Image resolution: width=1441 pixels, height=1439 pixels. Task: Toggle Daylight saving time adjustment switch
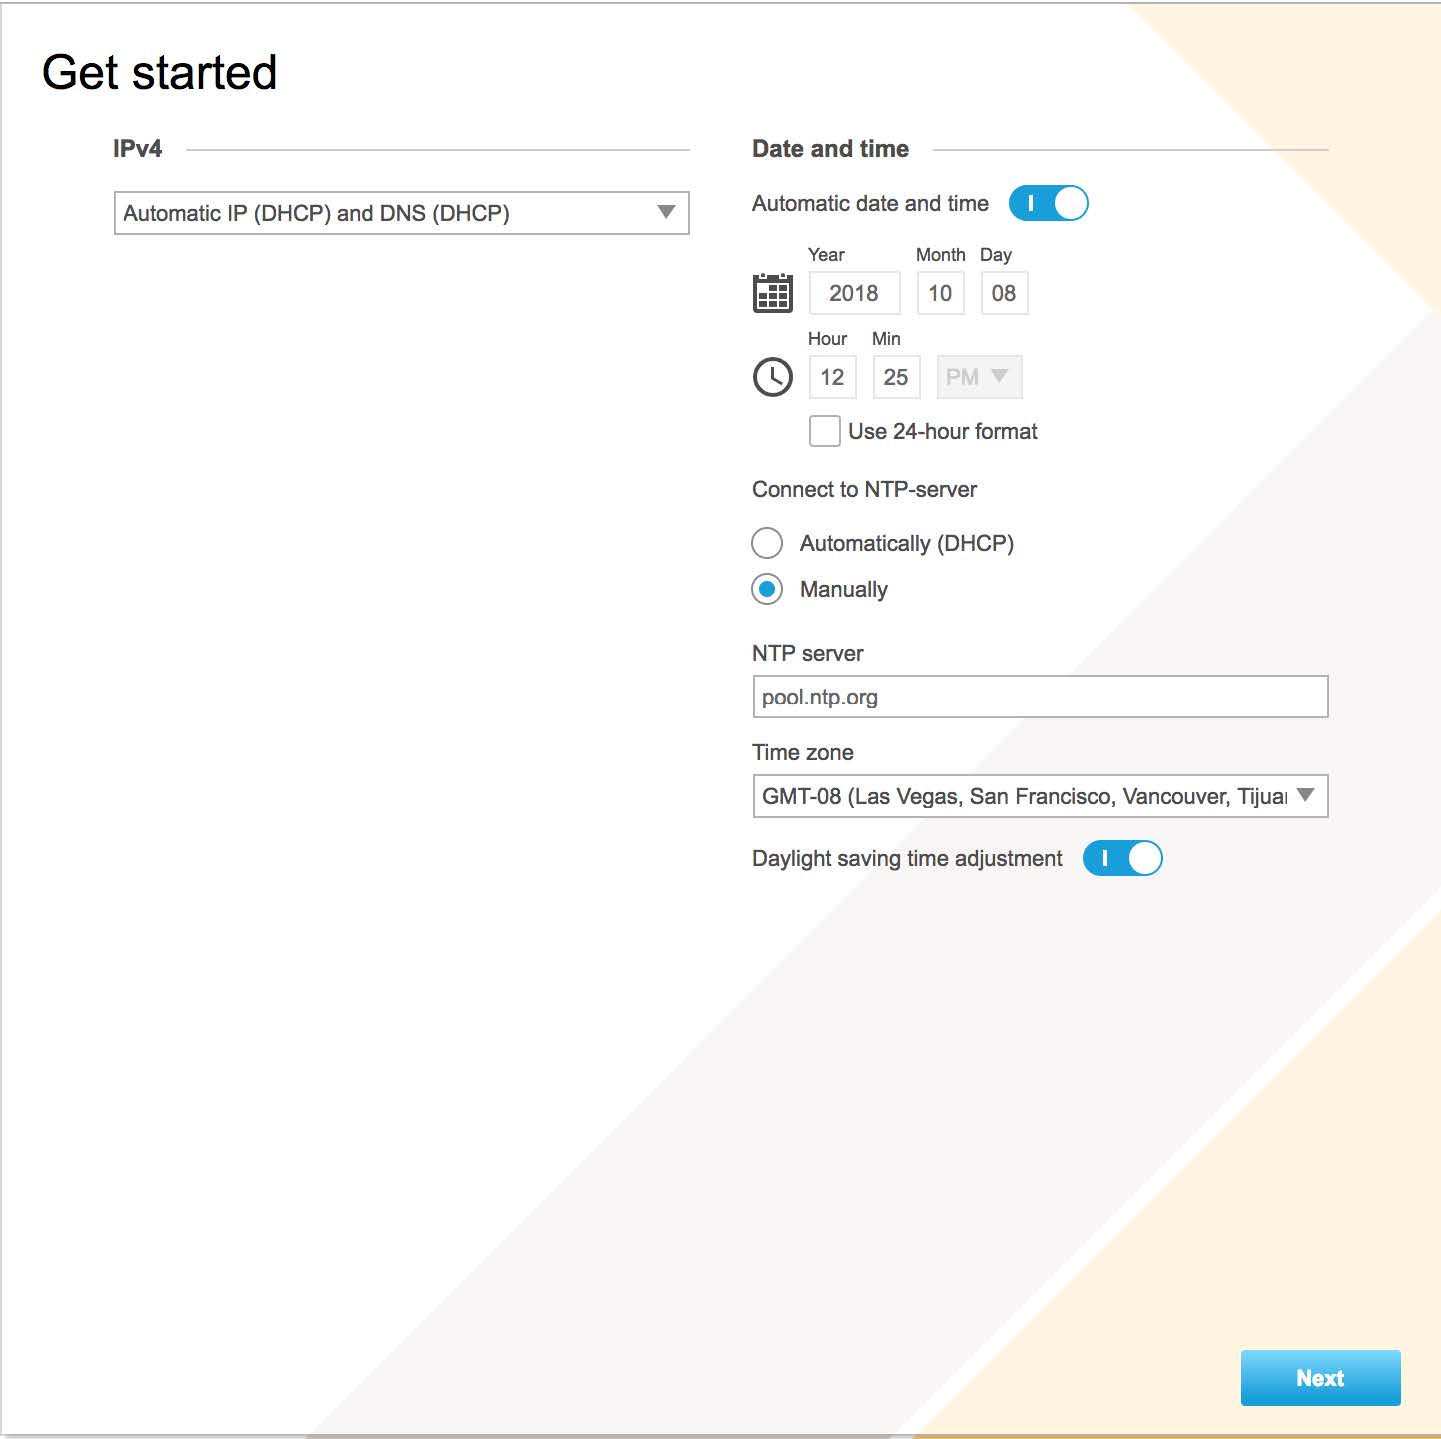(1122, 858)
